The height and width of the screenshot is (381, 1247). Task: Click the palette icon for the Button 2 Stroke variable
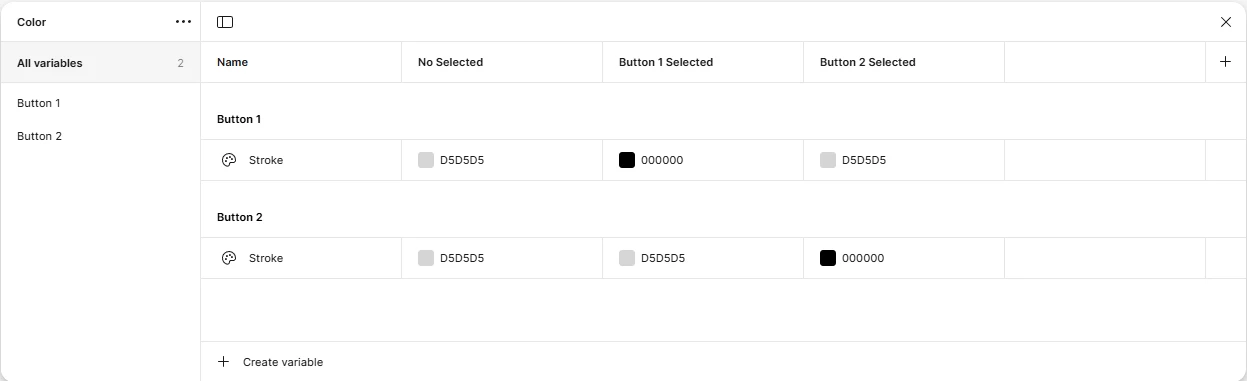coord(229,258)
